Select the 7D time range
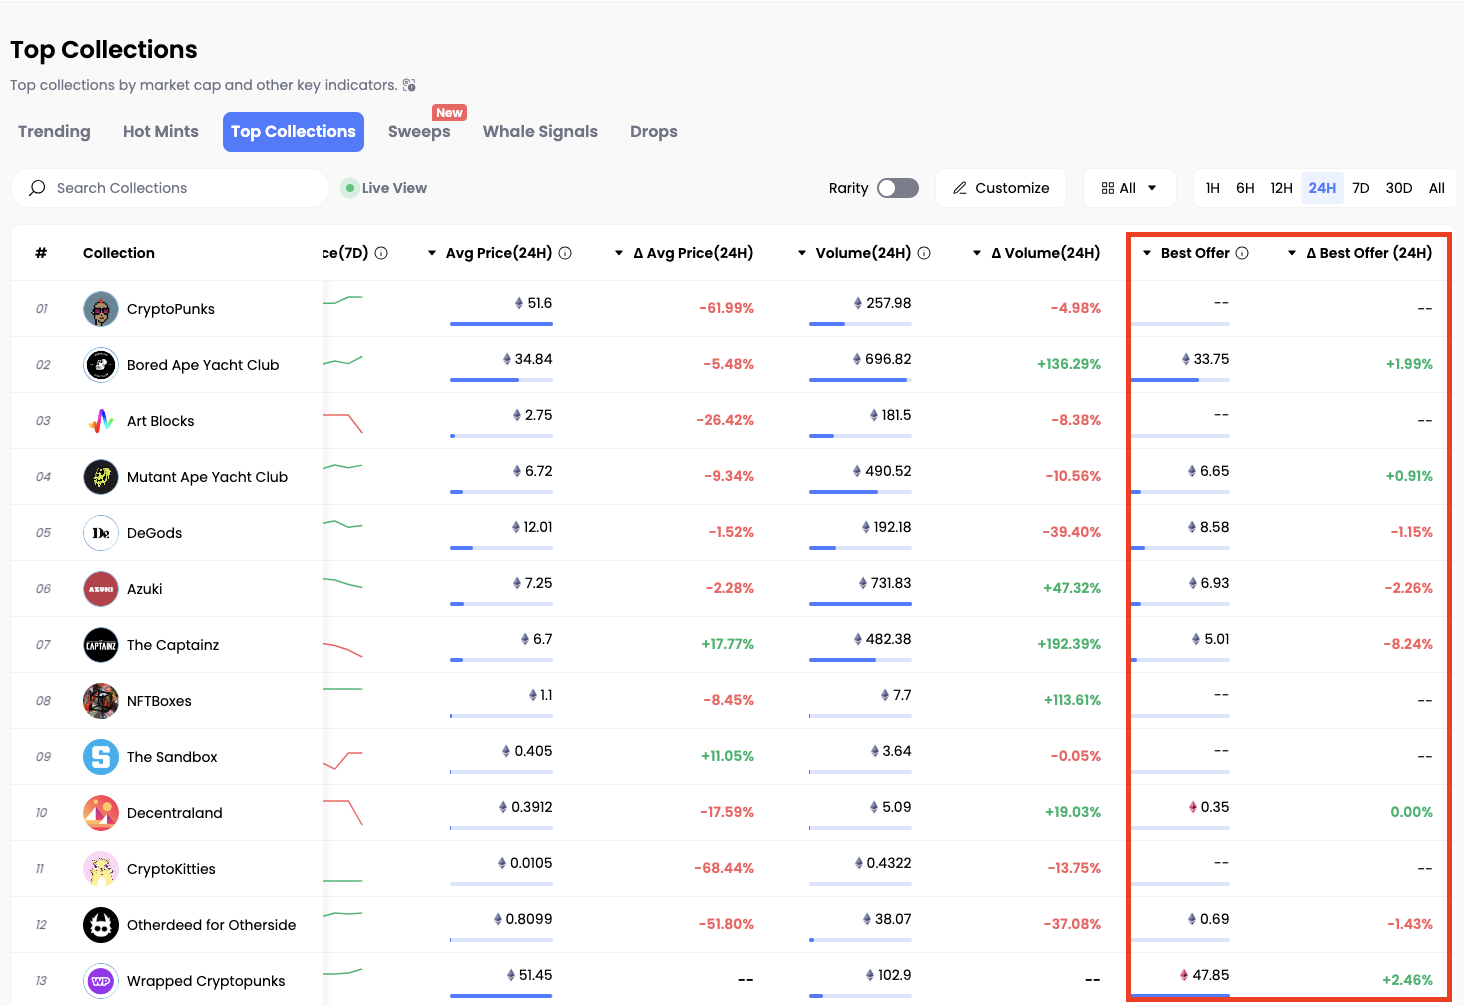This screenshot has width=1464, height=1006. tap(1361, 188)
